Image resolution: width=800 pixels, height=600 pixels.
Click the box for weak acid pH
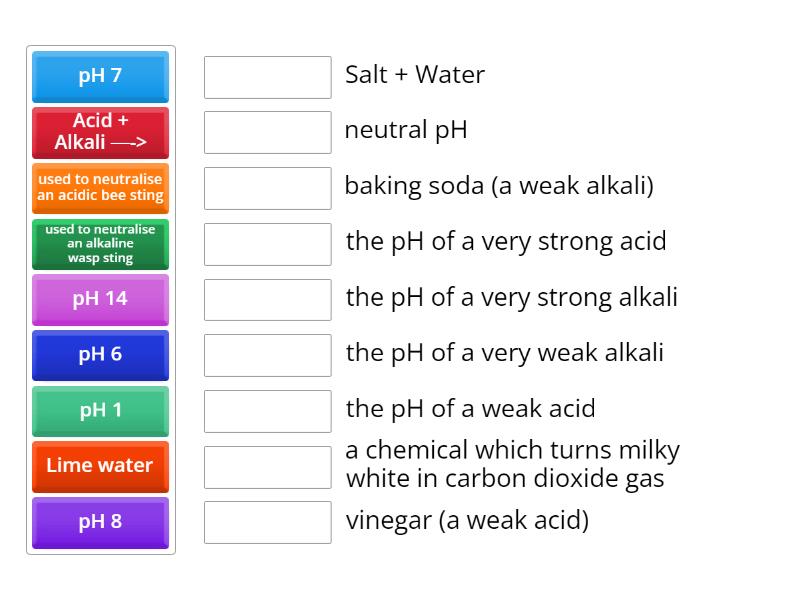pyautogui.click(x=266, y=411)
